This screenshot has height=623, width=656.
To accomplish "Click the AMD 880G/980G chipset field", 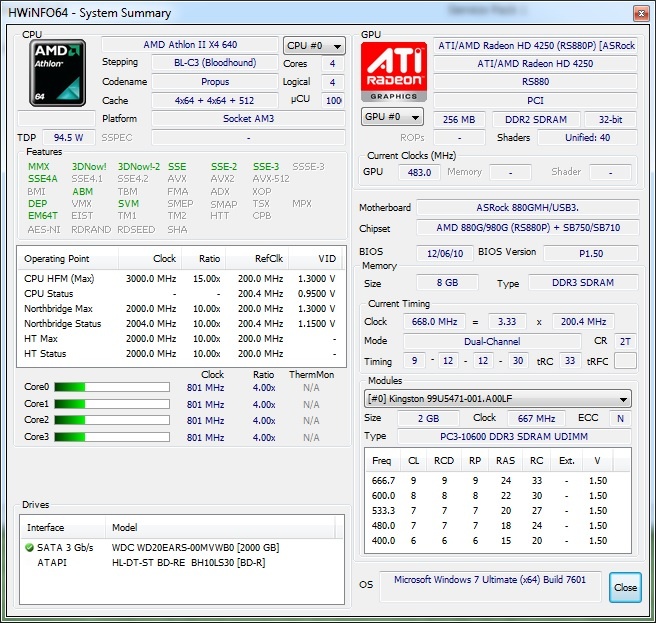I will 528,228.
